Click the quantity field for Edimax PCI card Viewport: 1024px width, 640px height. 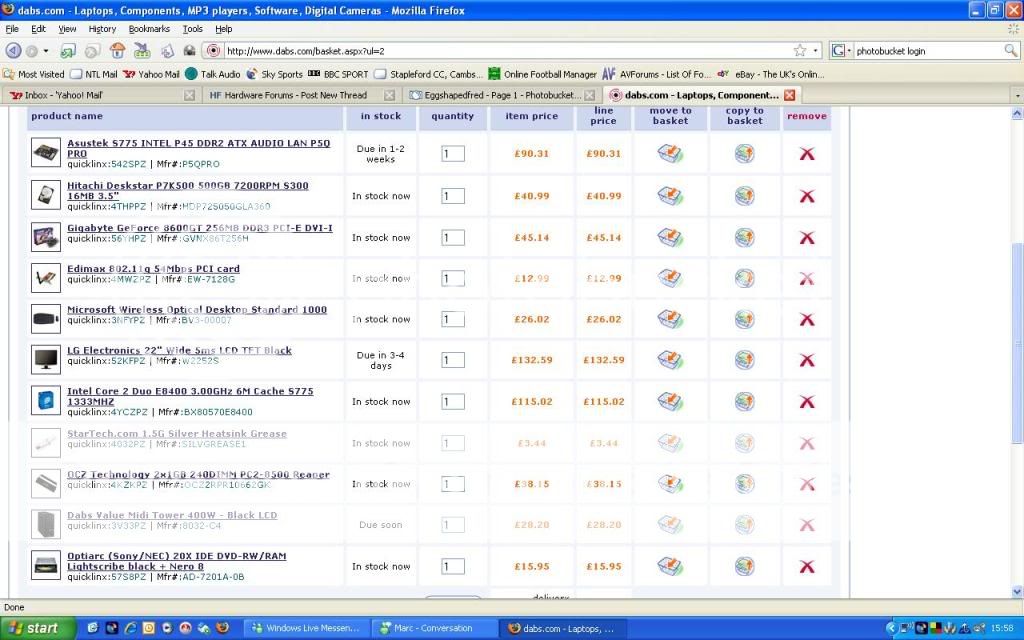(453, 279)
